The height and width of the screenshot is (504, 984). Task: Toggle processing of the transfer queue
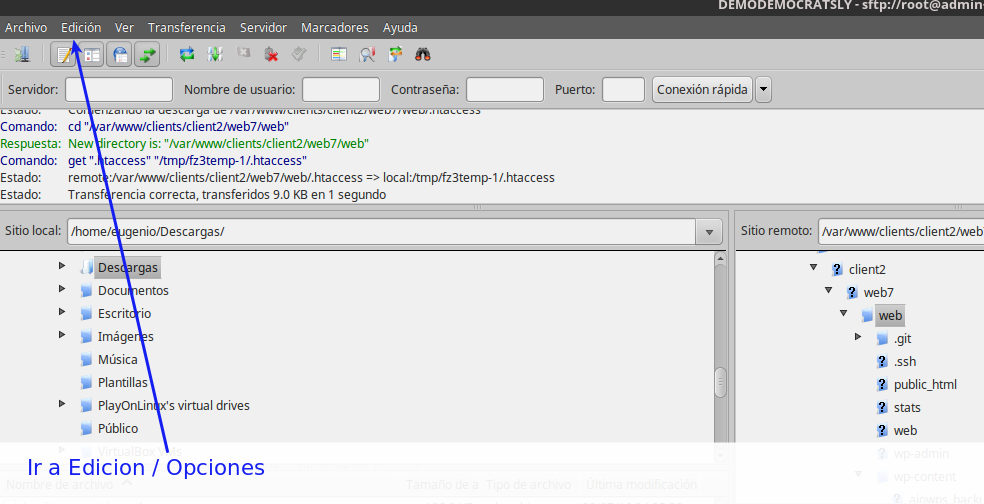215,55
